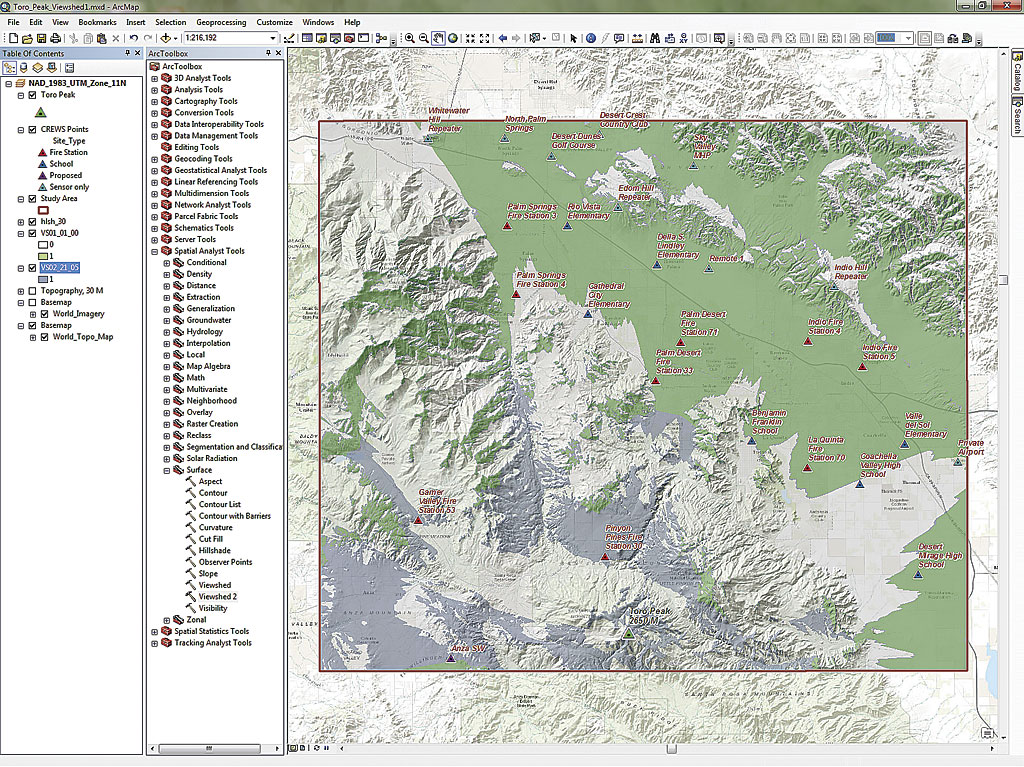
Task: Select the Zoom In tool
Action: 410,38
